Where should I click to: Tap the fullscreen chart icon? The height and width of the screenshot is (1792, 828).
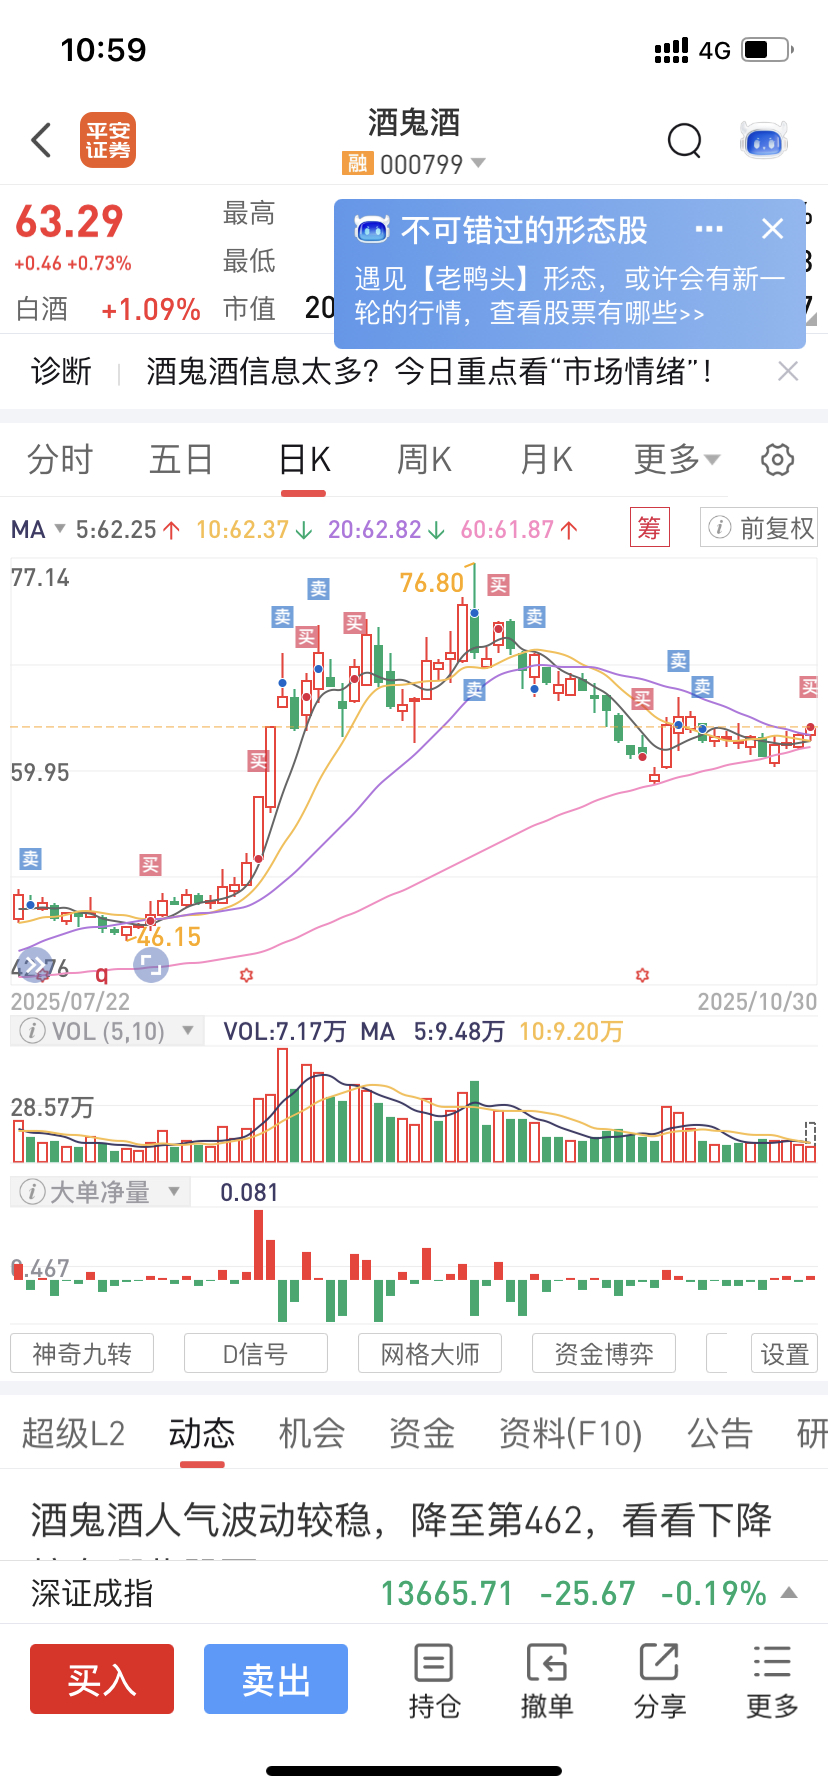click(151, 965)
